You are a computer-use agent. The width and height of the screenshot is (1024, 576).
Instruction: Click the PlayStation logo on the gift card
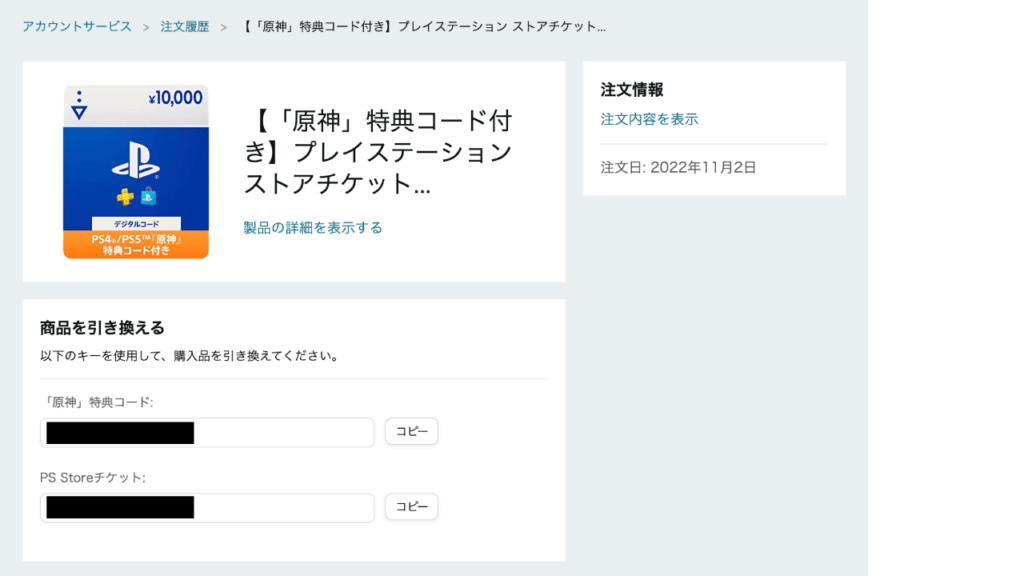click(138, 159)
